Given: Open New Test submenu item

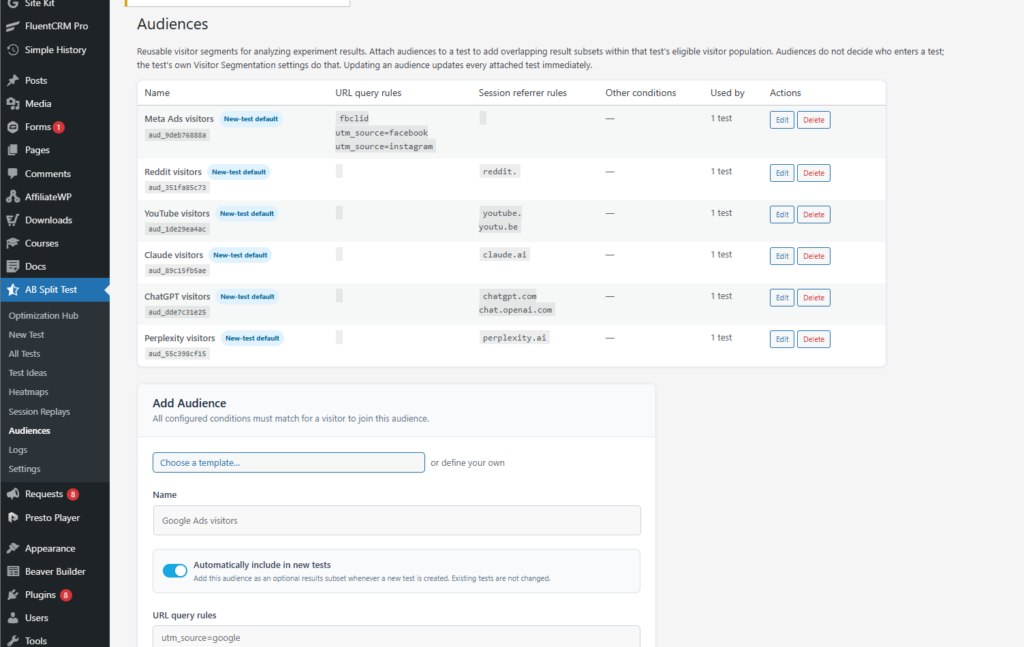Looking at the screenshot, I should pos(26,334).
